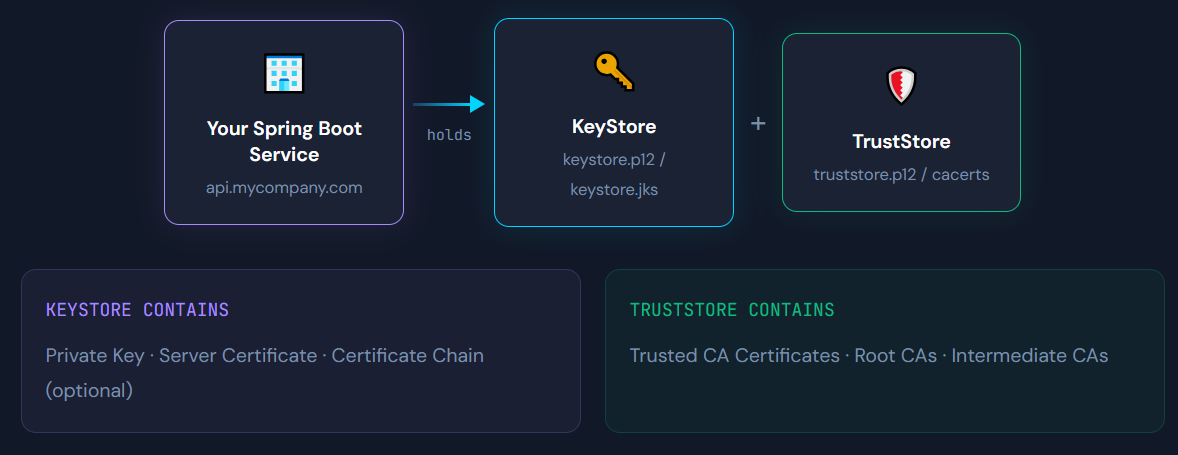Image resolution: width=1178 pixels, height=455 pixels.
Task: Click the "keystore.p12 /" filename text
Action: tap(614, 160)
